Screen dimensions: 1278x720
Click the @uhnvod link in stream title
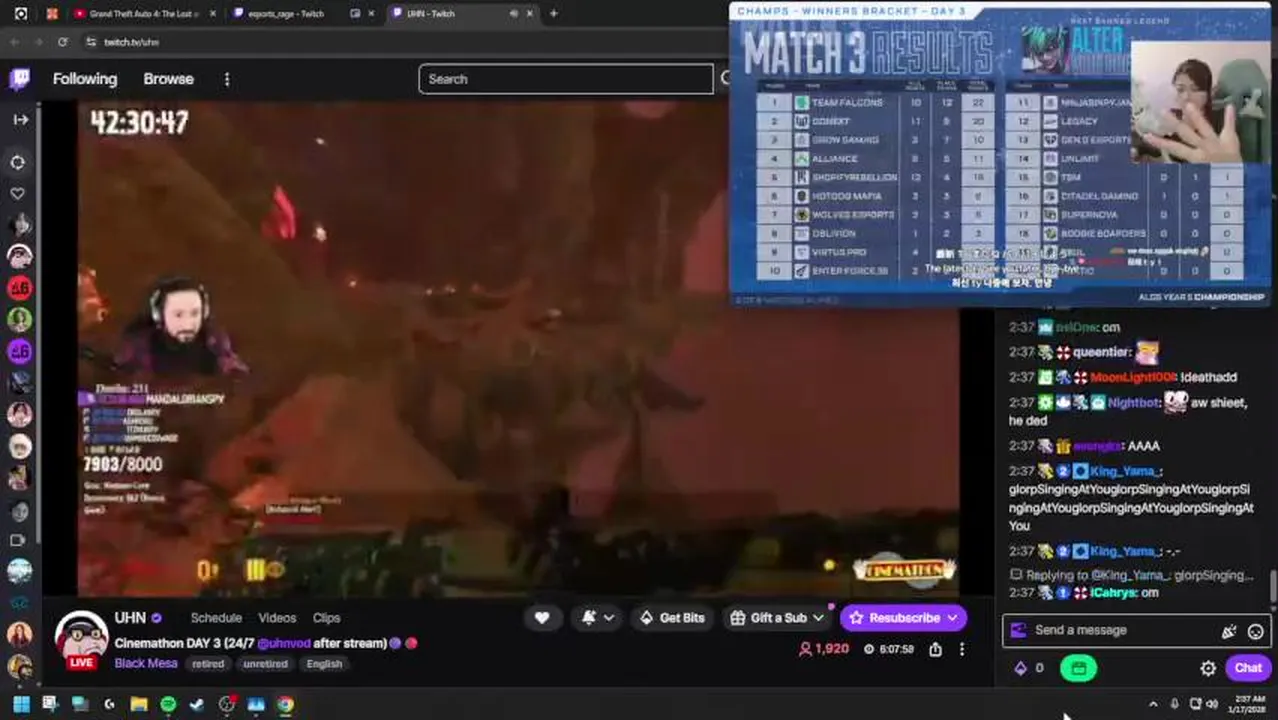[283, 643]
